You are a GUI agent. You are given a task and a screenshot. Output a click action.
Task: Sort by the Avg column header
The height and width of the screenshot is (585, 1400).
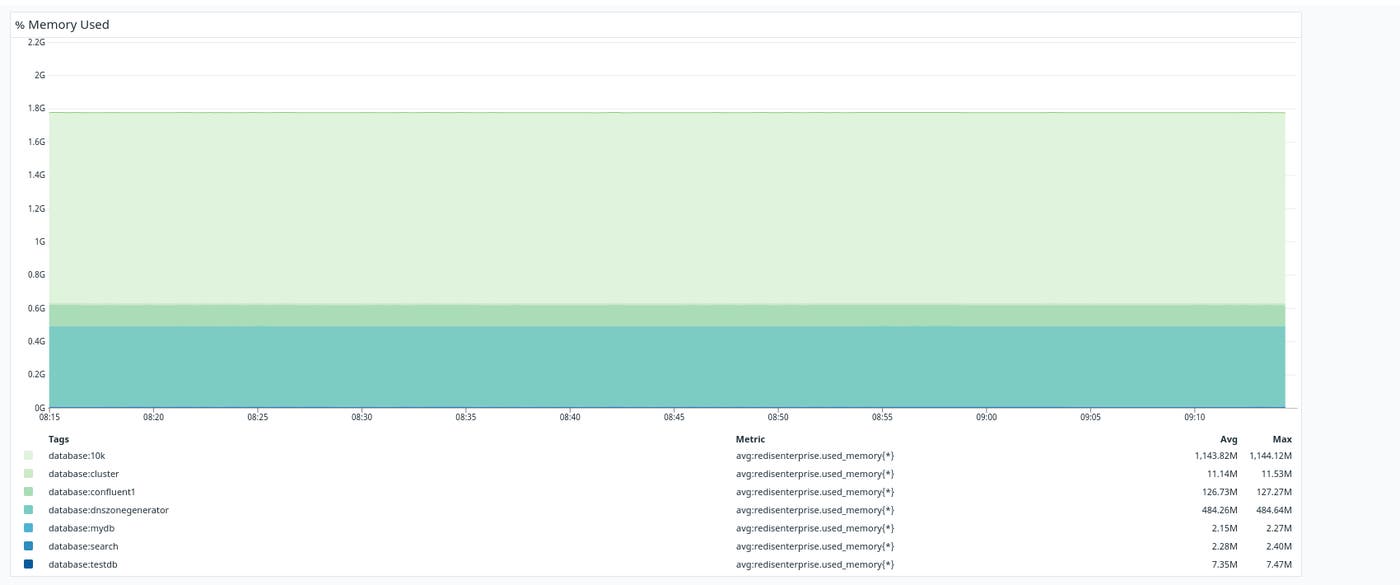coord(1227,439)
